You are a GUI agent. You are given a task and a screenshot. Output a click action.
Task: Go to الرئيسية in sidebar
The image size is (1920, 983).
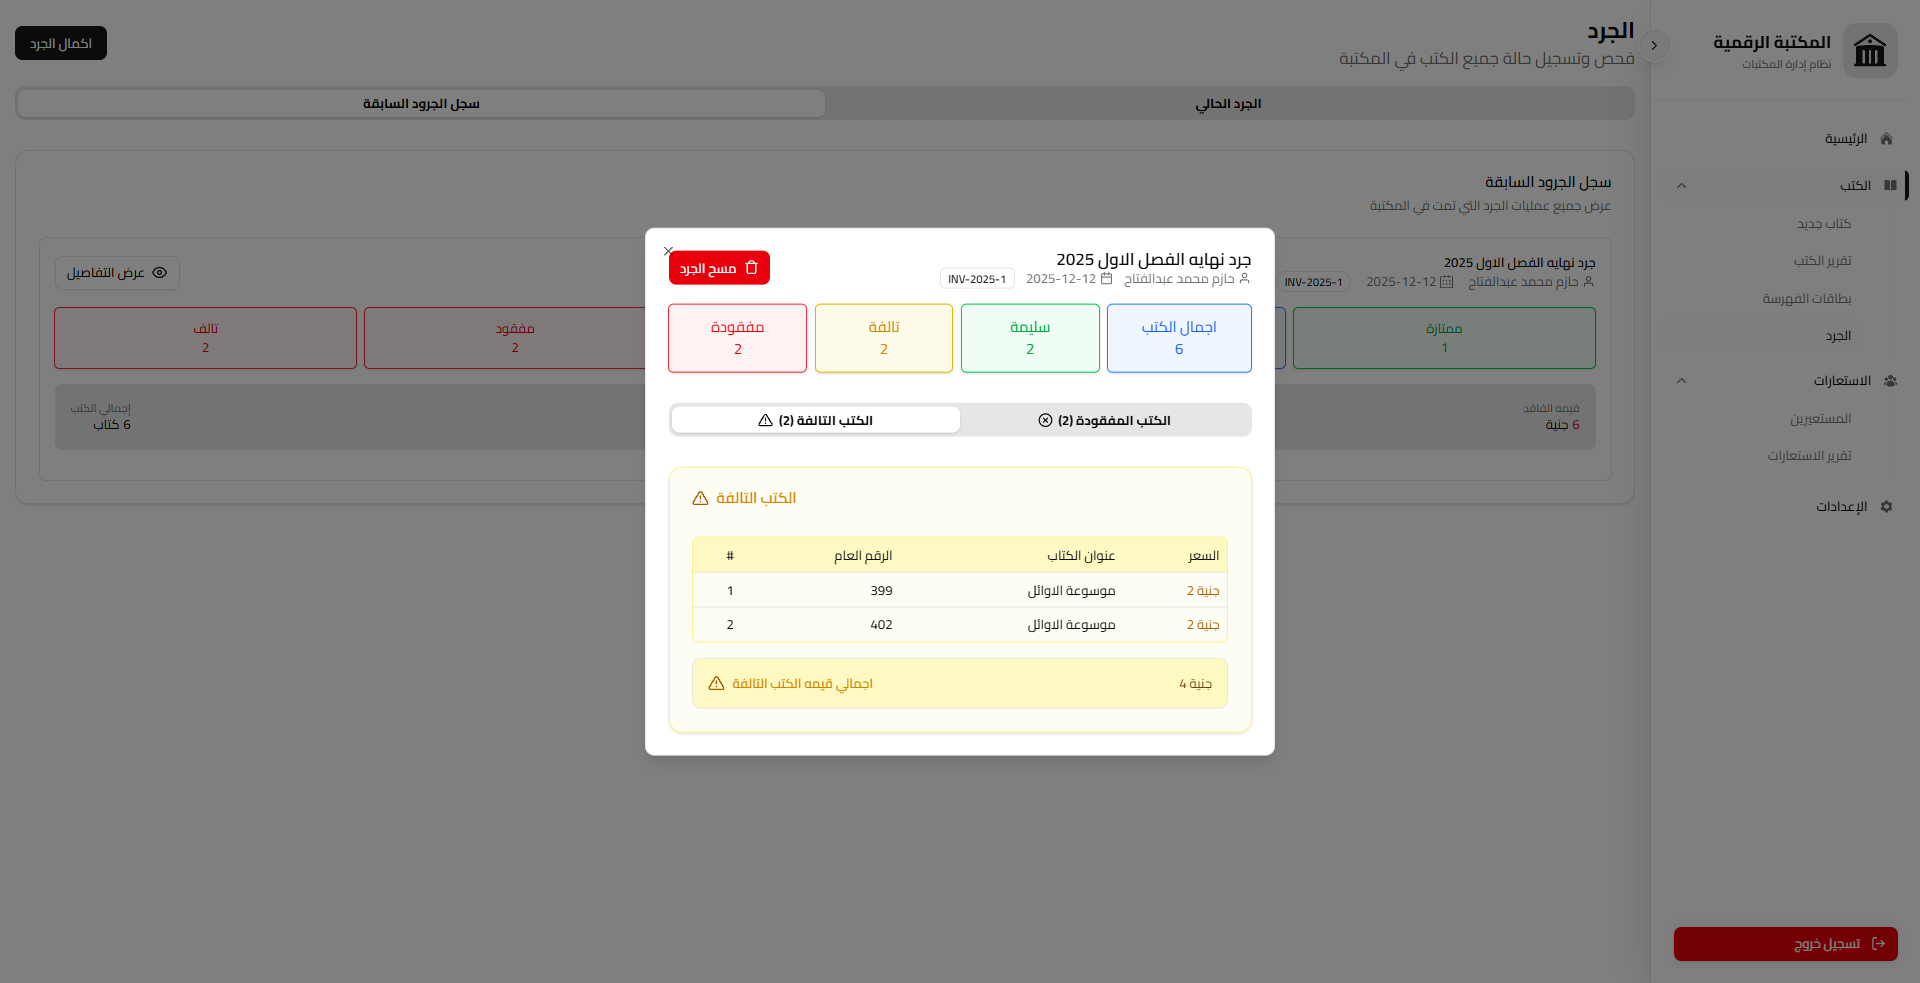pyautogui.click(x=1846, y=139)
